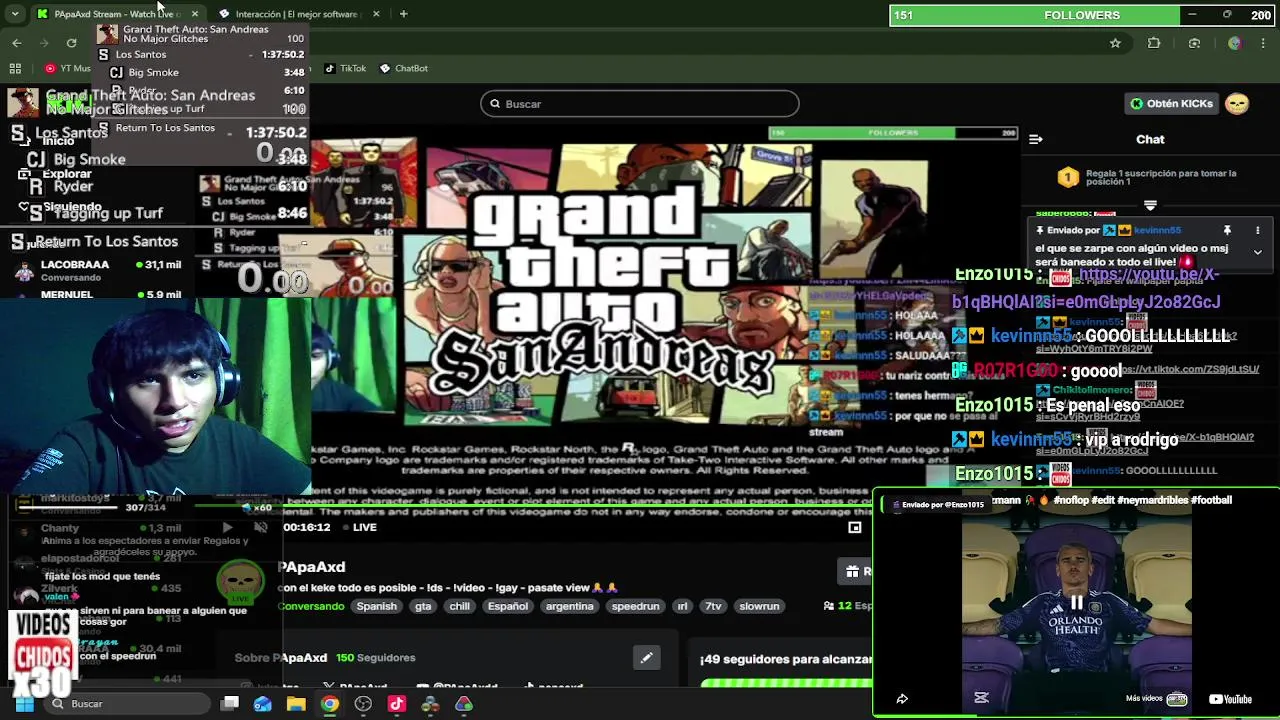Image resolution: width=1280 pixels, height=720 pixels.
Task: Expand the pinned message chevron
Action: pyautogui.click(x=1258, y=252)
